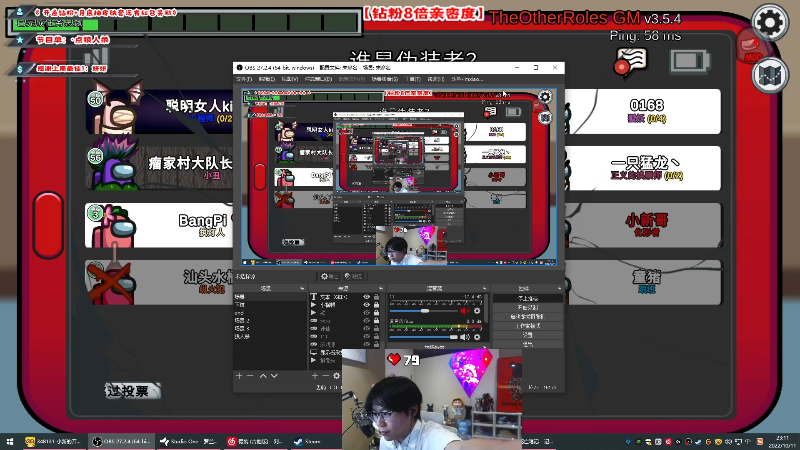Pop out the Controls dock header icon
Viewport: 800px width, 450px height.
coord(559,288)
